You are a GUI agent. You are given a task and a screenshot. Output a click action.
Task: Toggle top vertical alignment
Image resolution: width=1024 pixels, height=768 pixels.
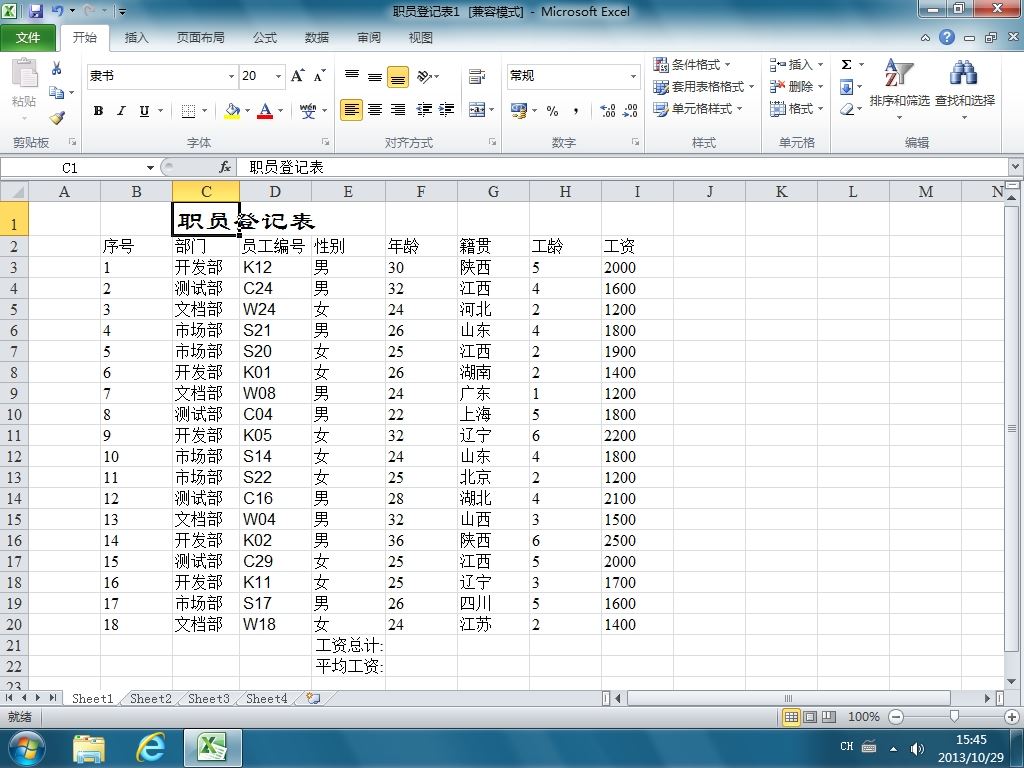(351, 76)
